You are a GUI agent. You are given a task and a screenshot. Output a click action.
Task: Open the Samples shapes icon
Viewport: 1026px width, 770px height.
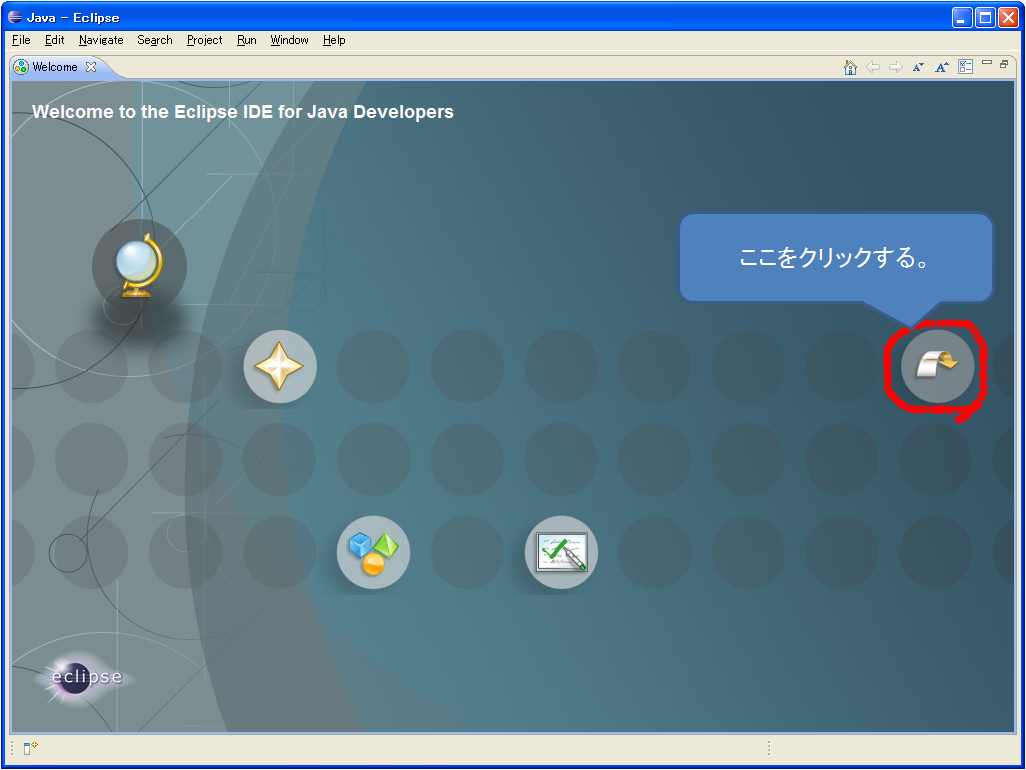coord(373,552)
